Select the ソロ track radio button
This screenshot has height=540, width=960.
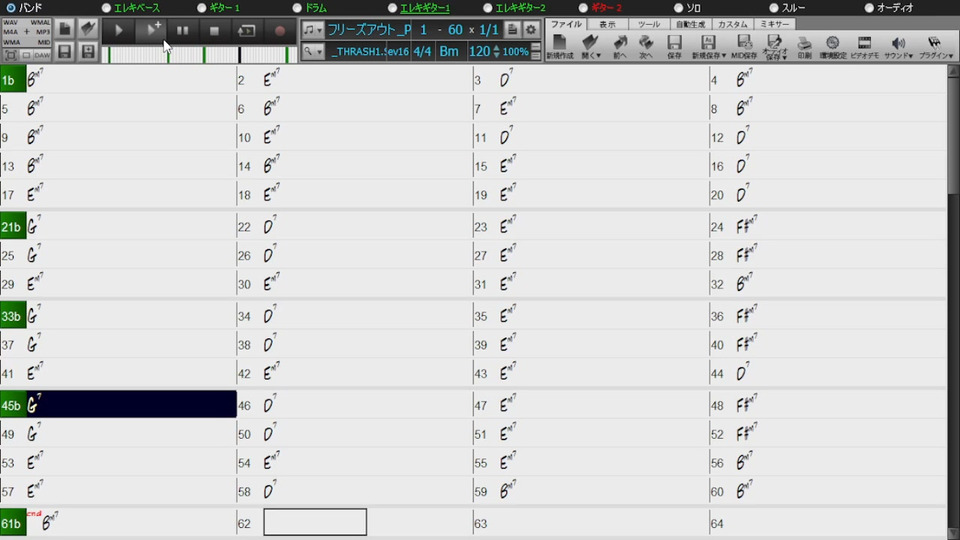coord(678,8)
